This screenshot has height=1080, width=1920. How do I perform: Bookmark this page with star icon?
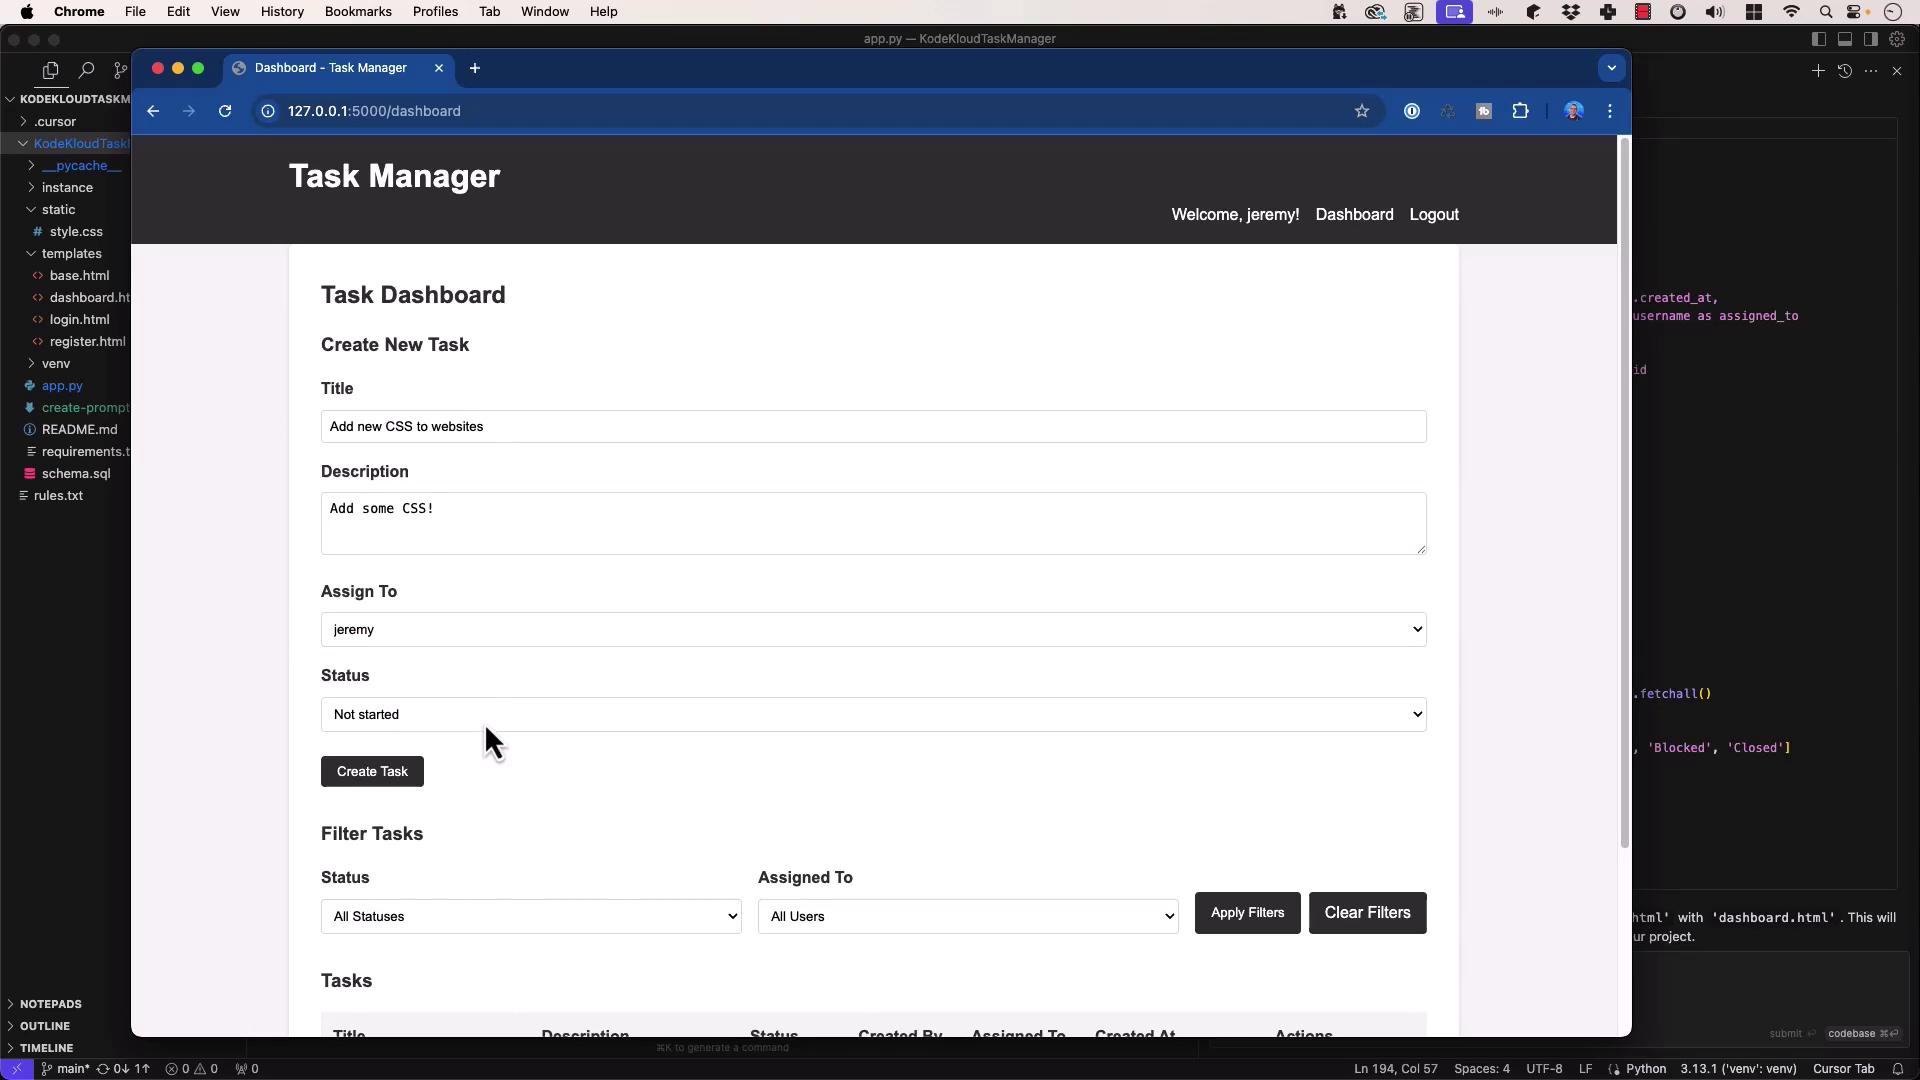pyautogui.click(x=1361, y=111)
